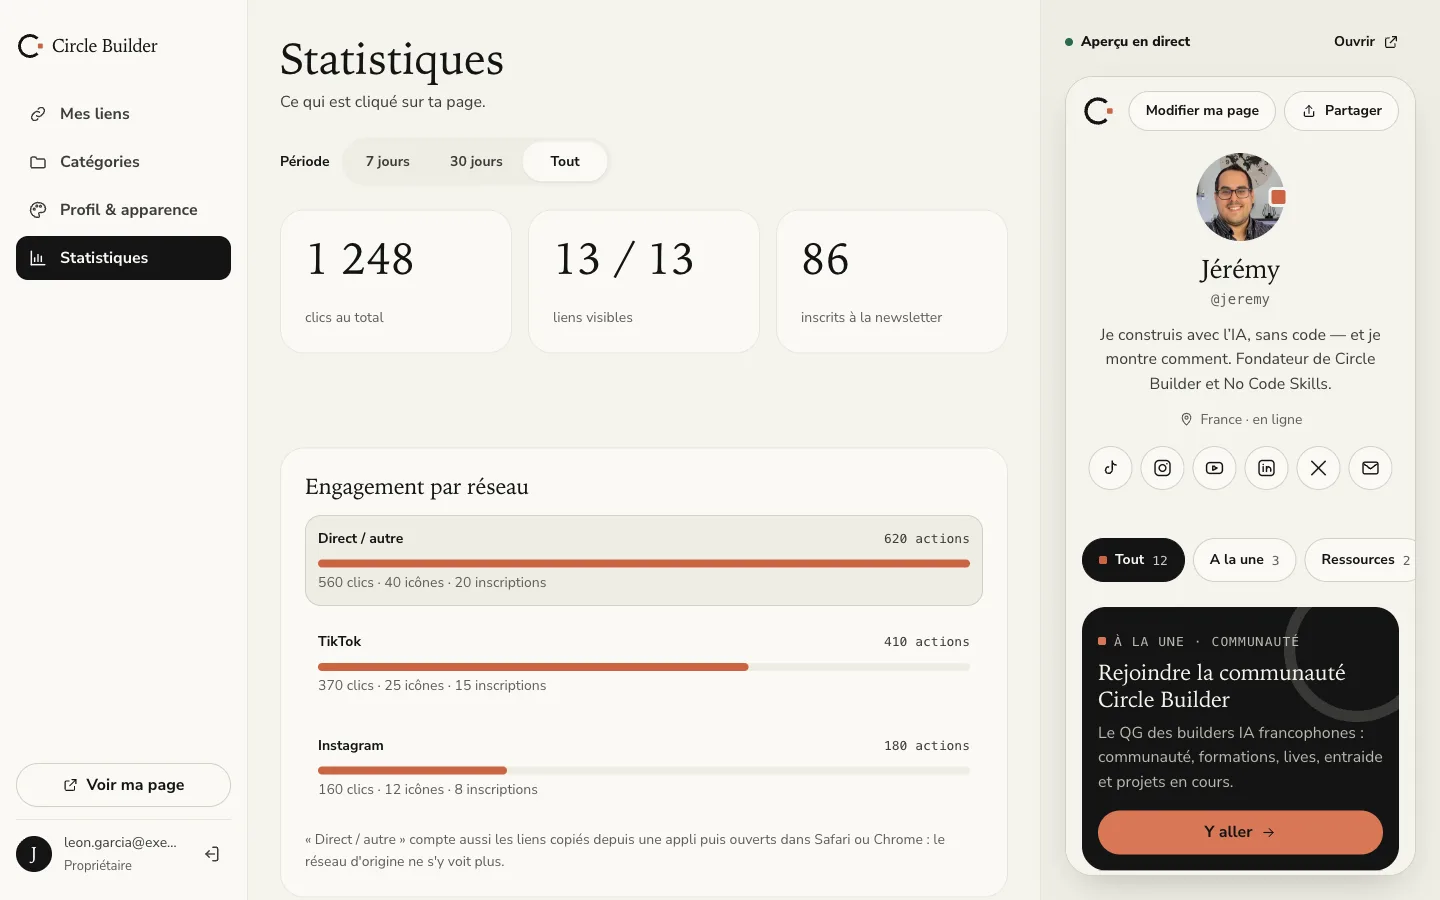Click '160 clics · 12 icônes · 8 inscriptions' text
1440x900 pixels.
pos(428,789)
